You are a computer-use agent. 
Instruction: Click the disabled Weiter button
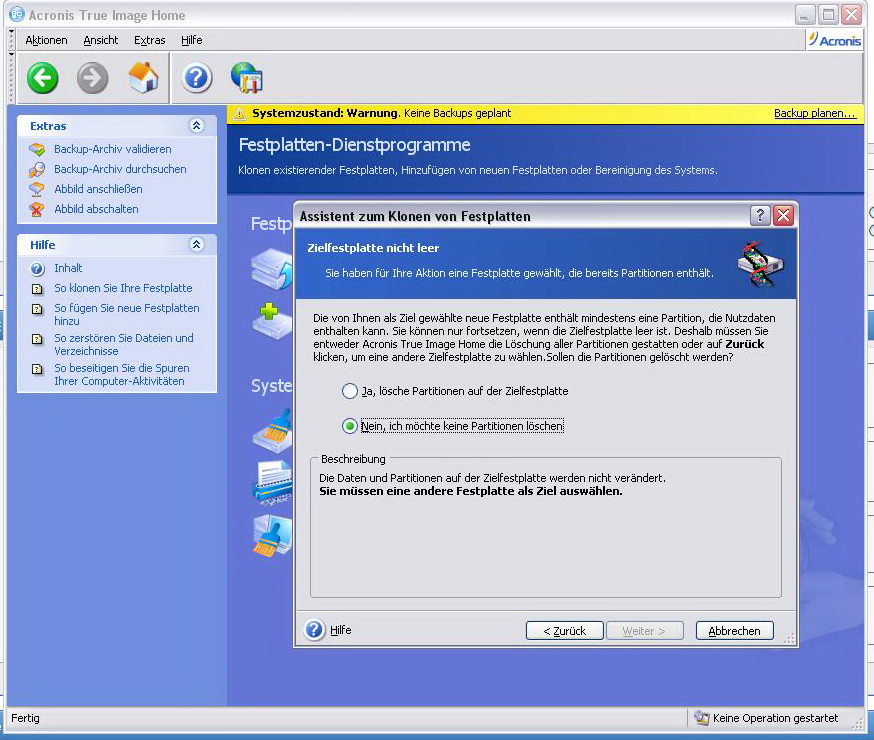[644, 631]
